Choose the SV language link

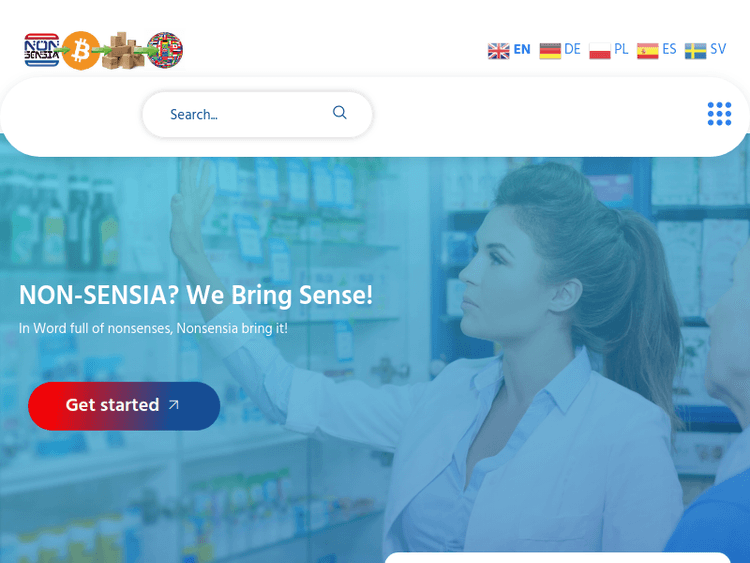point(718,49)
